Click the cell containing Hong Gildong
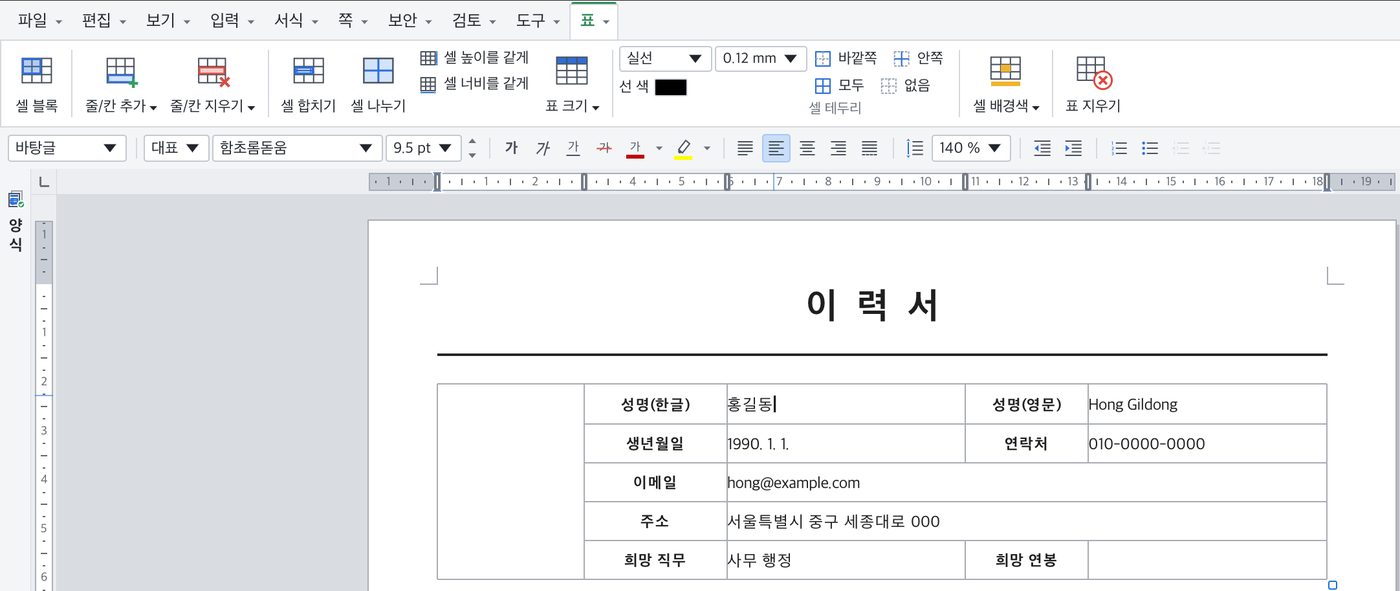Image resolution: width=1400 pixels, height=591 pixels. 1207,404
